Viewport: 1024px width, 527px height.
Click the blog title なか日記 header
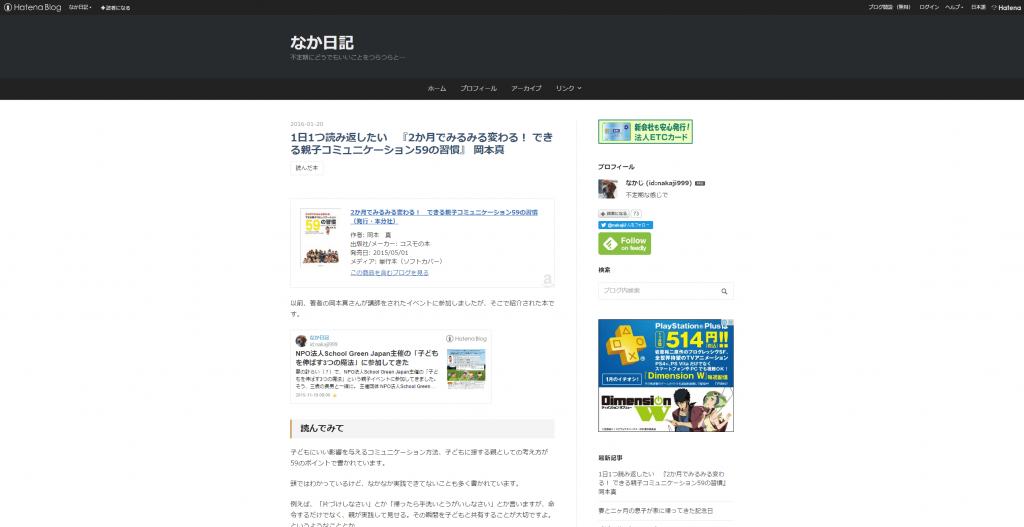coord(322,42)
